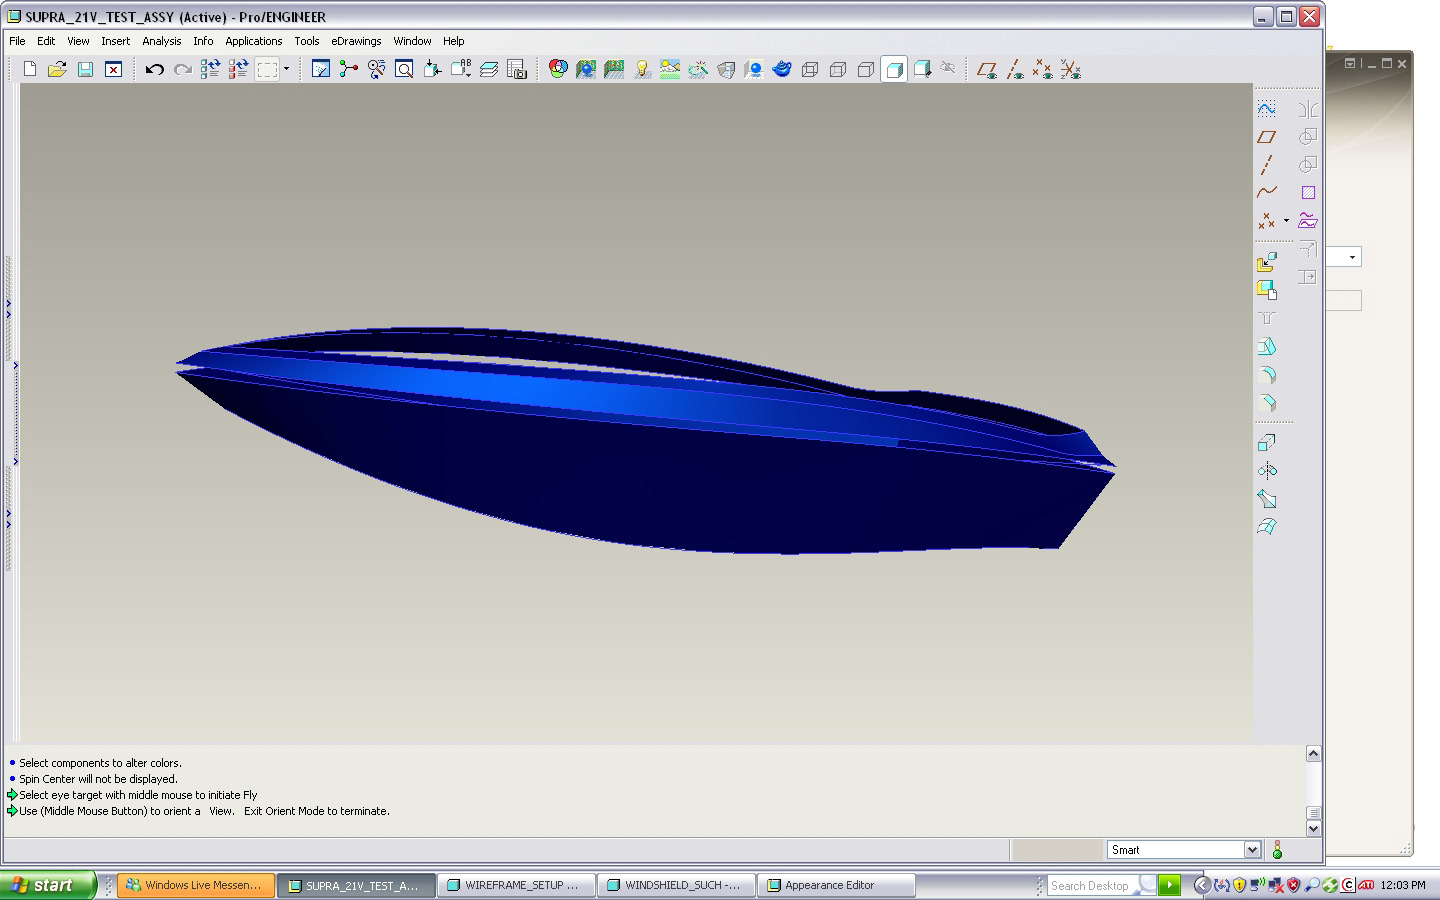Open the Tools menu

coord(307,41)
